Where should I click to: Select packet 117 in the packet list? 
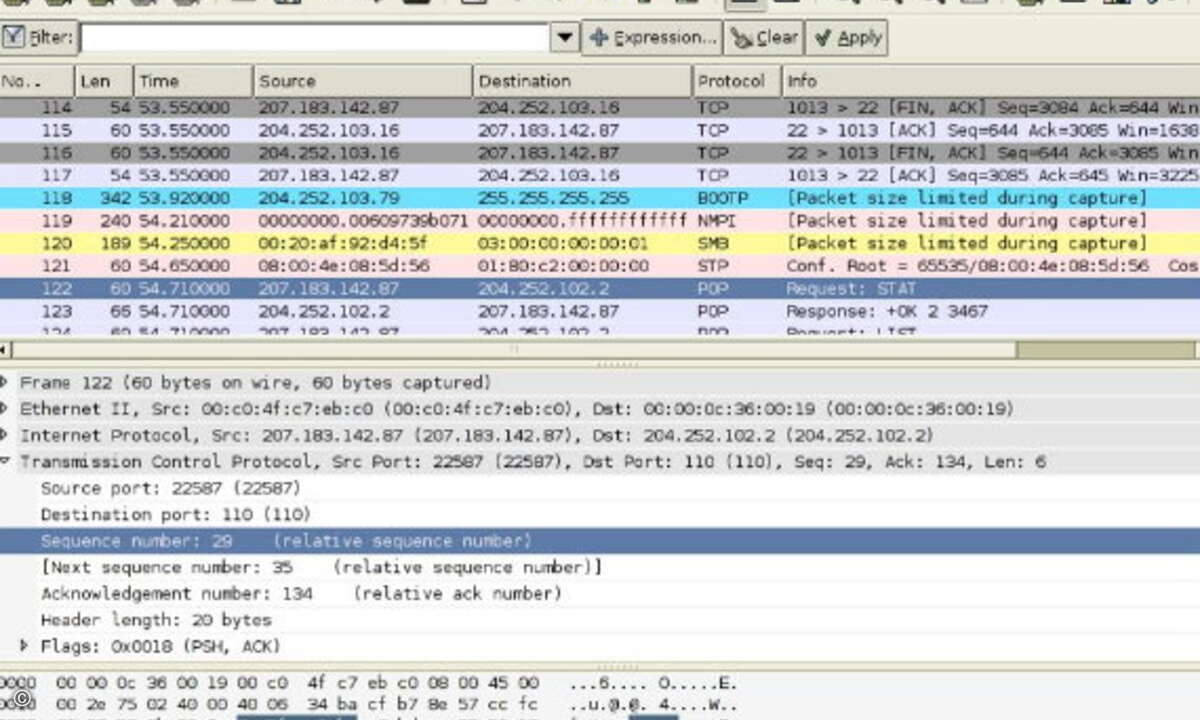(600, 175)
